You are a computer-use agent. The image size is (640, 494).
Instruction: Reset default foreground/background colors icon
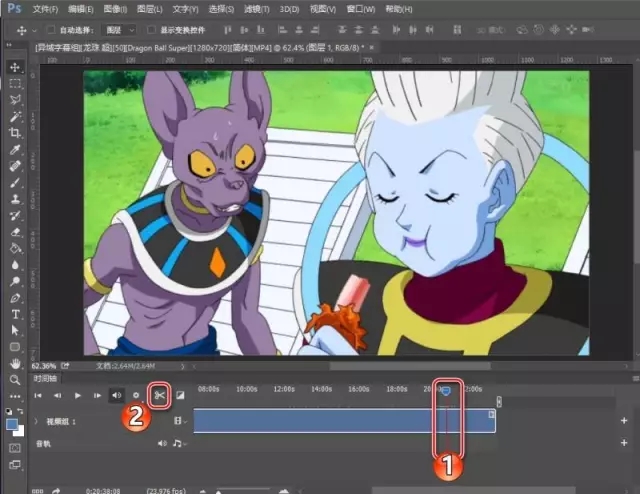pyautogui.click(x=9, y=411)
